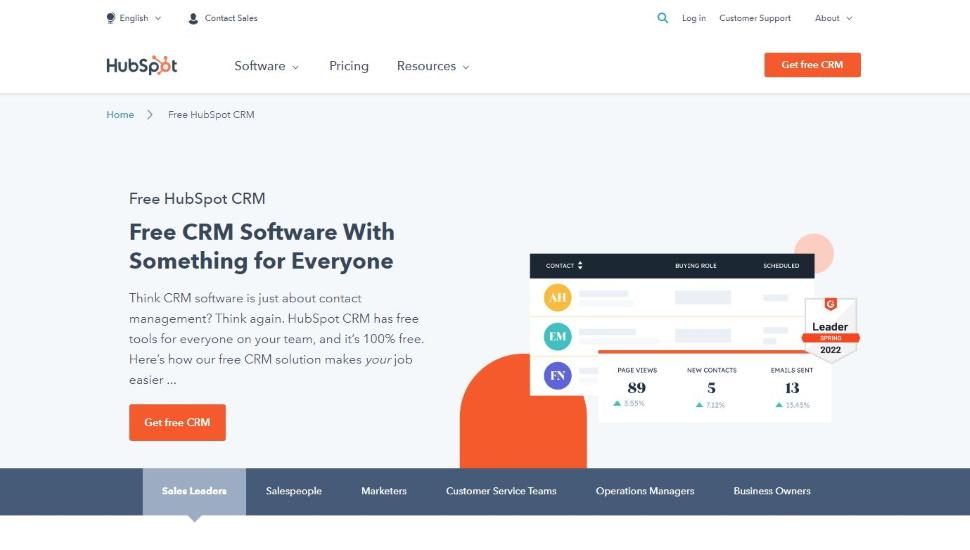
Task: Click the Emails Sent value 13
Action: (x=792, y=388)
